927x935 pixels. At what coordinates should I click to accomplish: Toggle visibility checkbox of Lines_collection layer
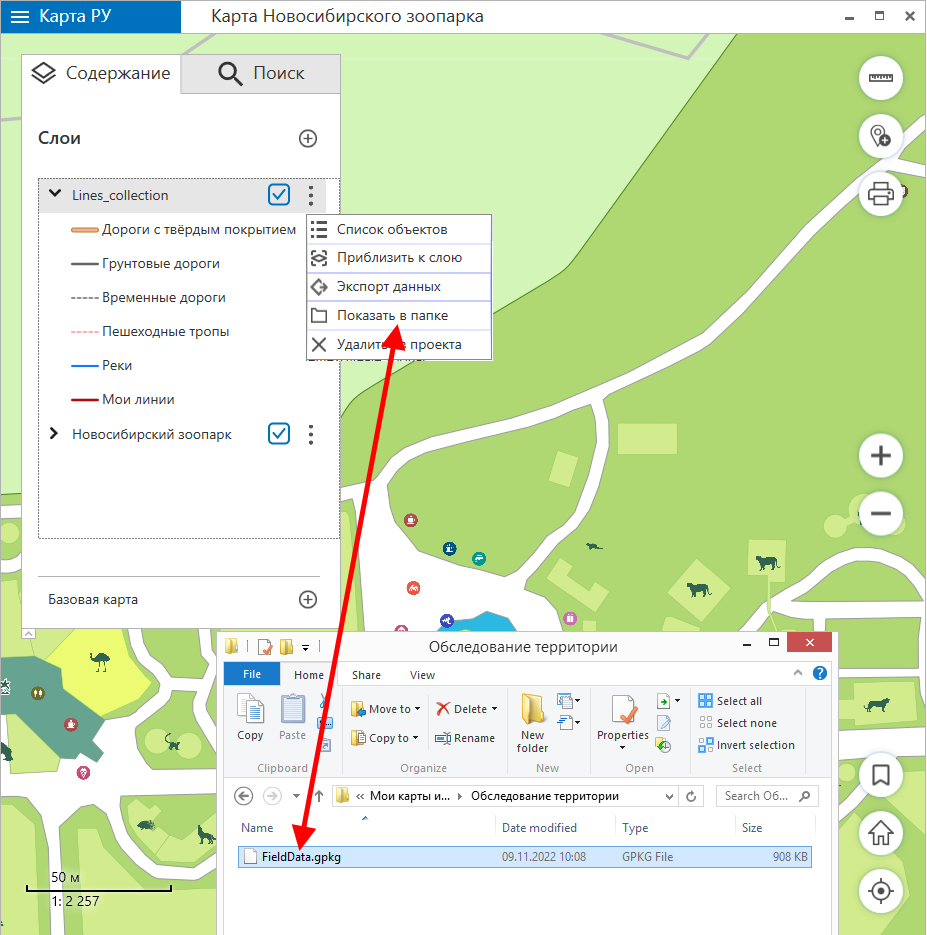tap(279, 195)
